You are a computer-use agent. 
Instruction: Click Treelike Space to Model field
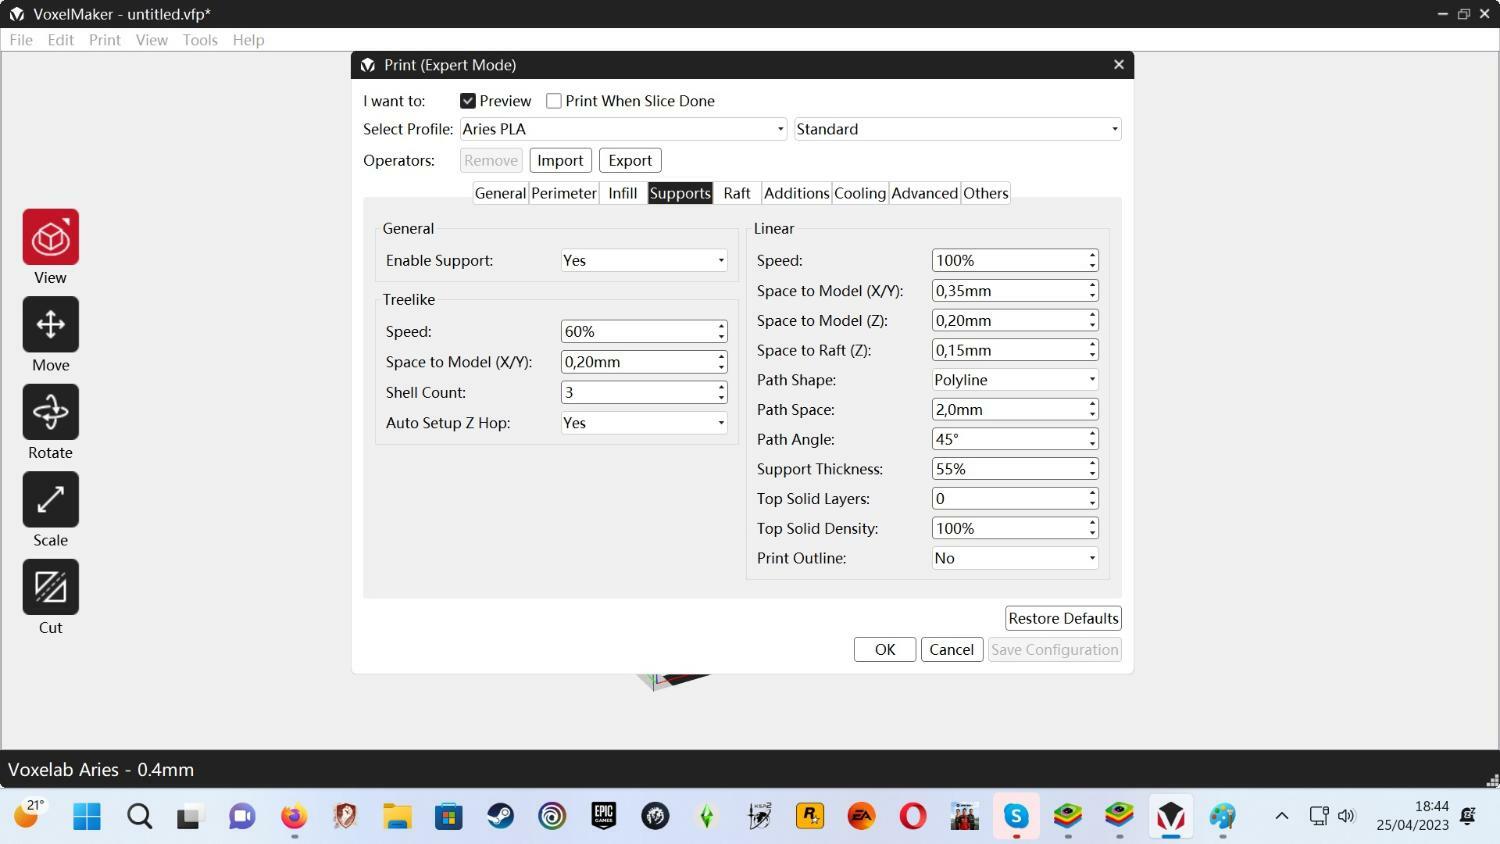pyautogui.click(x=644, y=362)
